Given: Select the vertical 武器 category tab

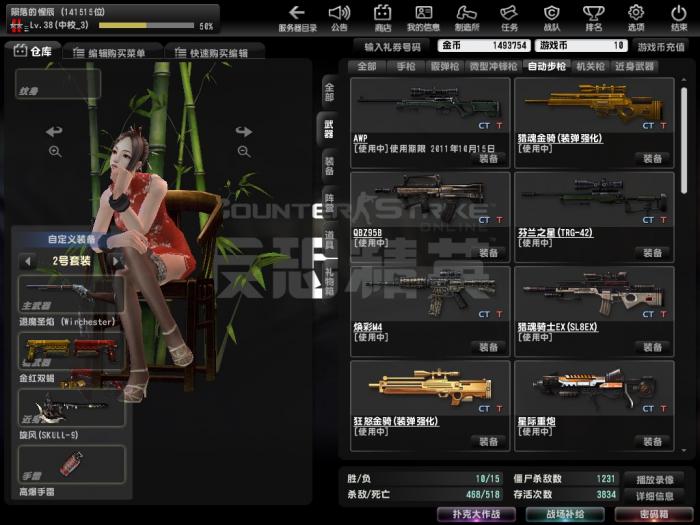Looking at the screenshot, I should 329,129.
